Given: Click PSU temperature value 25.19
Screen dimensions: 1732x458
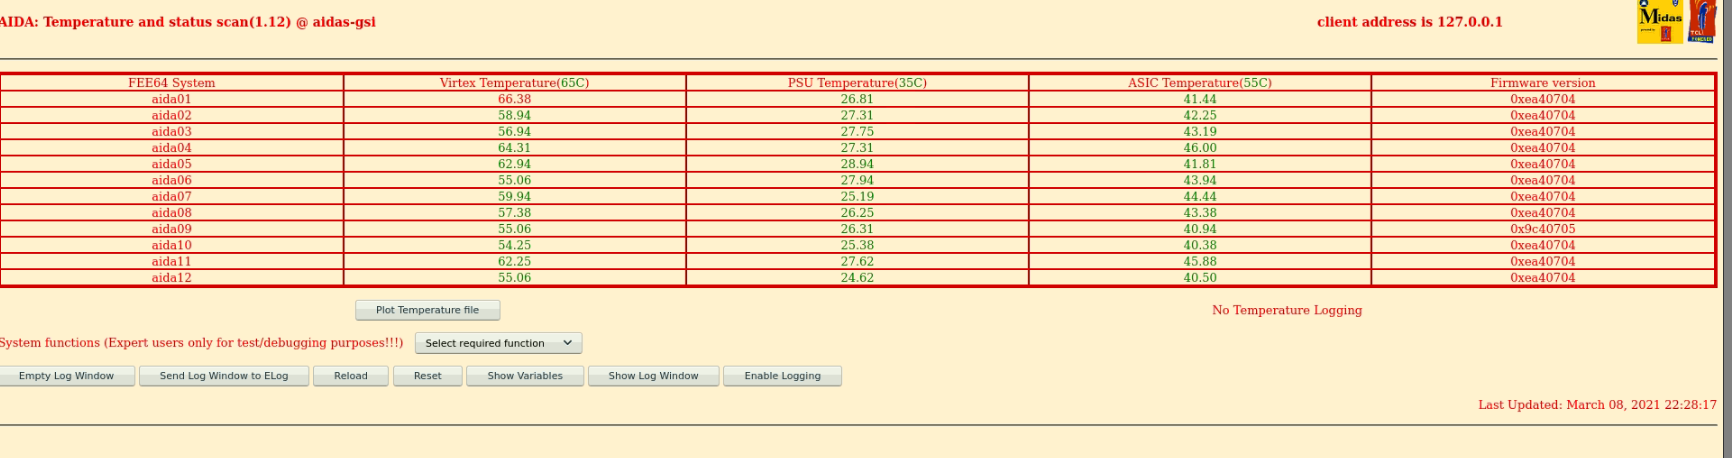Looking at the screenshot, I should coord(857,196).
